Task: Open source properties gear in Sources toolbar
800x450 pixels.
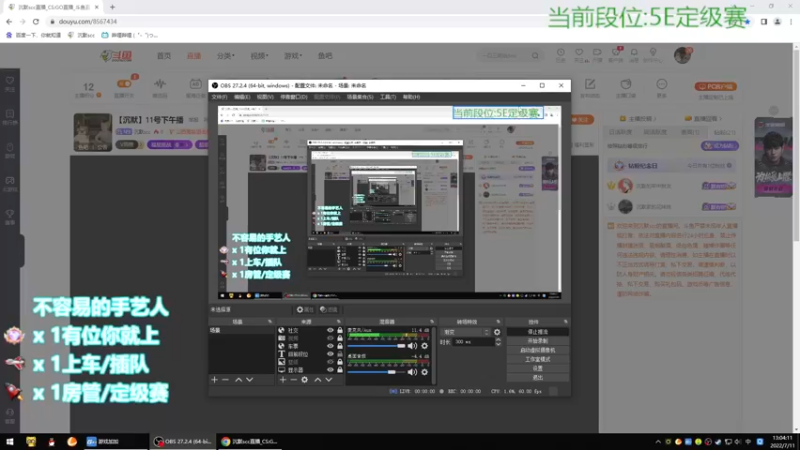Action: (305, 380)
